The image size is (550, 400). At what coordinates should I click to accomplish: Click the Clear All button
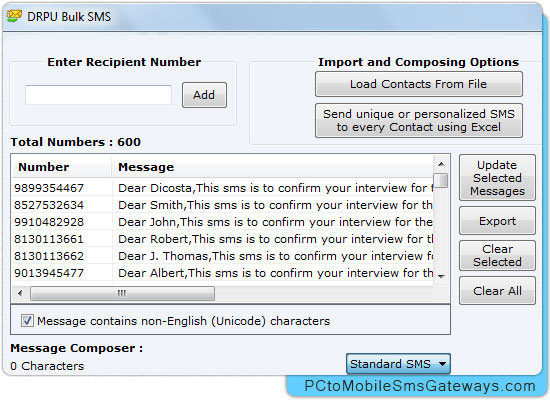coord(497,291)
